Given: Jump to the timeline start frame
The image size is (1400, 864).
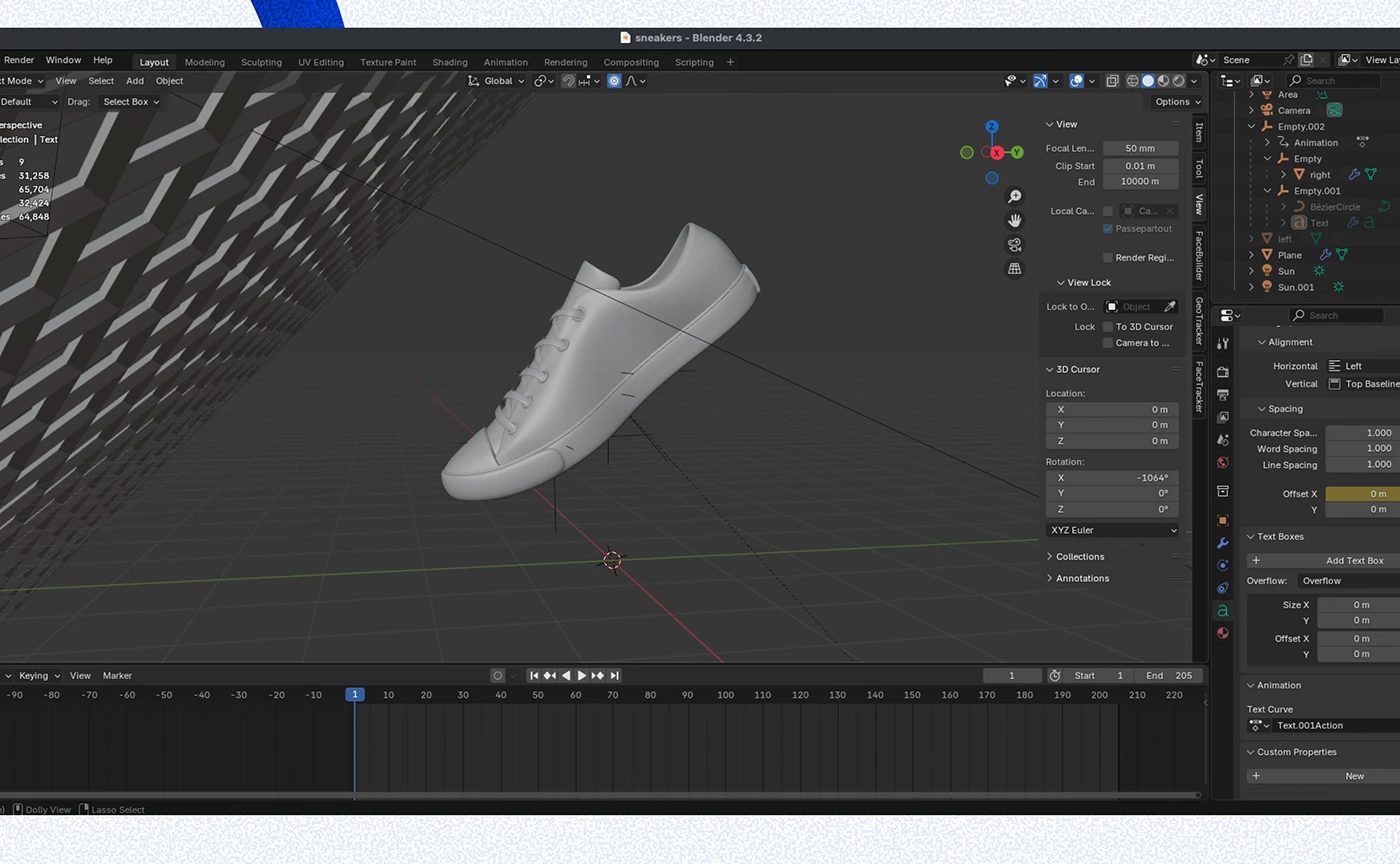Looking at the screenshot, I should (534, 676).
